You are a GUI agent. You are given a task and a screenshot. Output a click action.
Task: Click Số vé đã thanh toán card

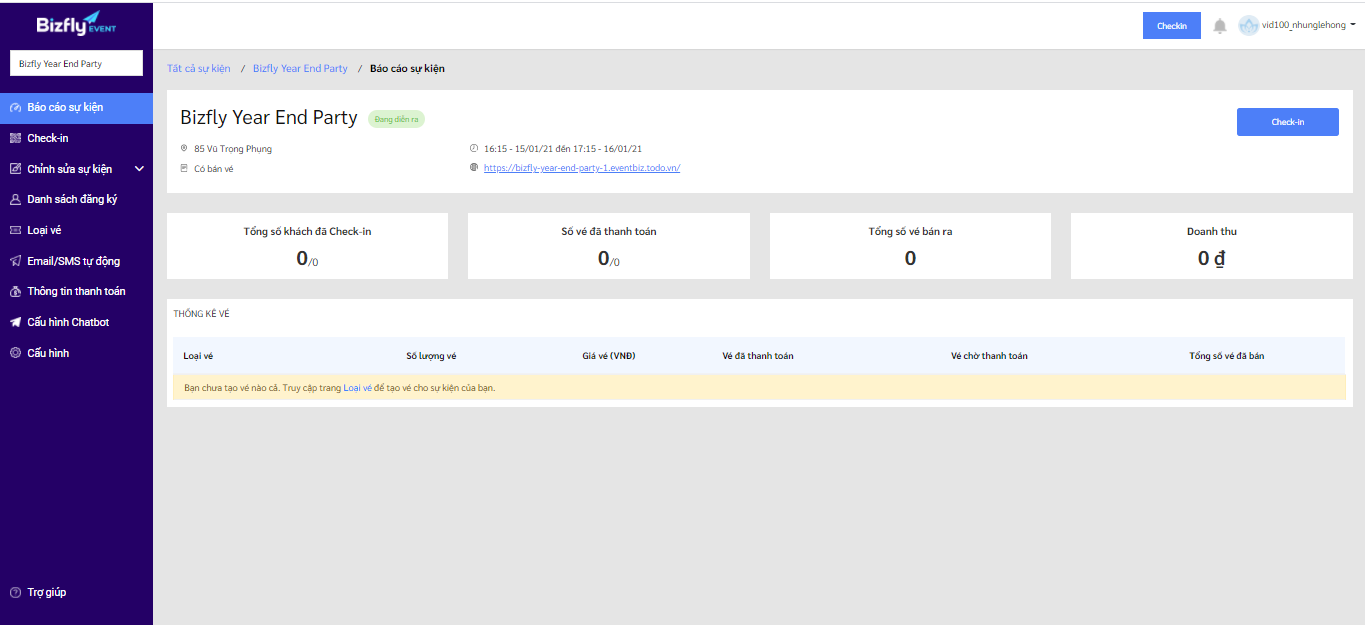click(609, 245)
